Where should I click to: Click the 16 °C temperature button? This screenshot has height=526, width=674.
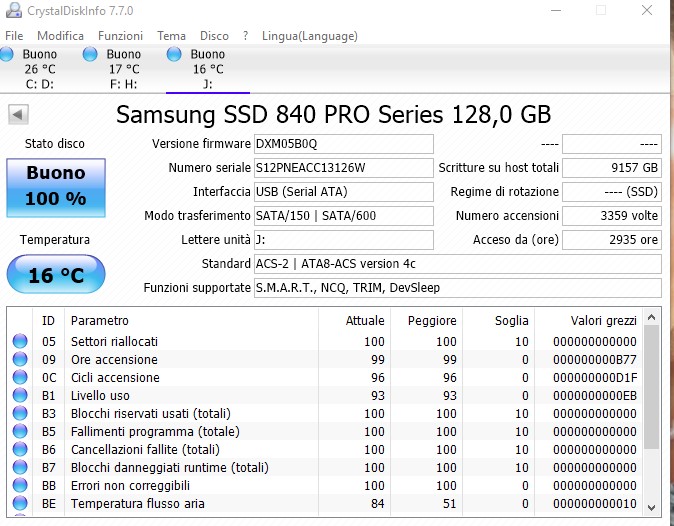point(56,274)
